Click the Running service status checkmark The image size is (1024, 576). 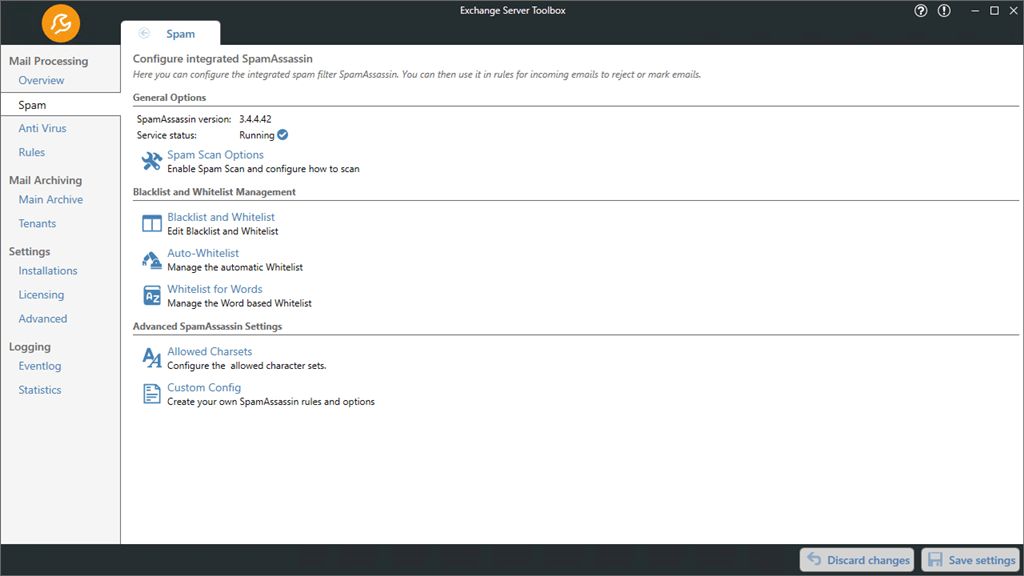pyautogui.click(x=282, y=135)
